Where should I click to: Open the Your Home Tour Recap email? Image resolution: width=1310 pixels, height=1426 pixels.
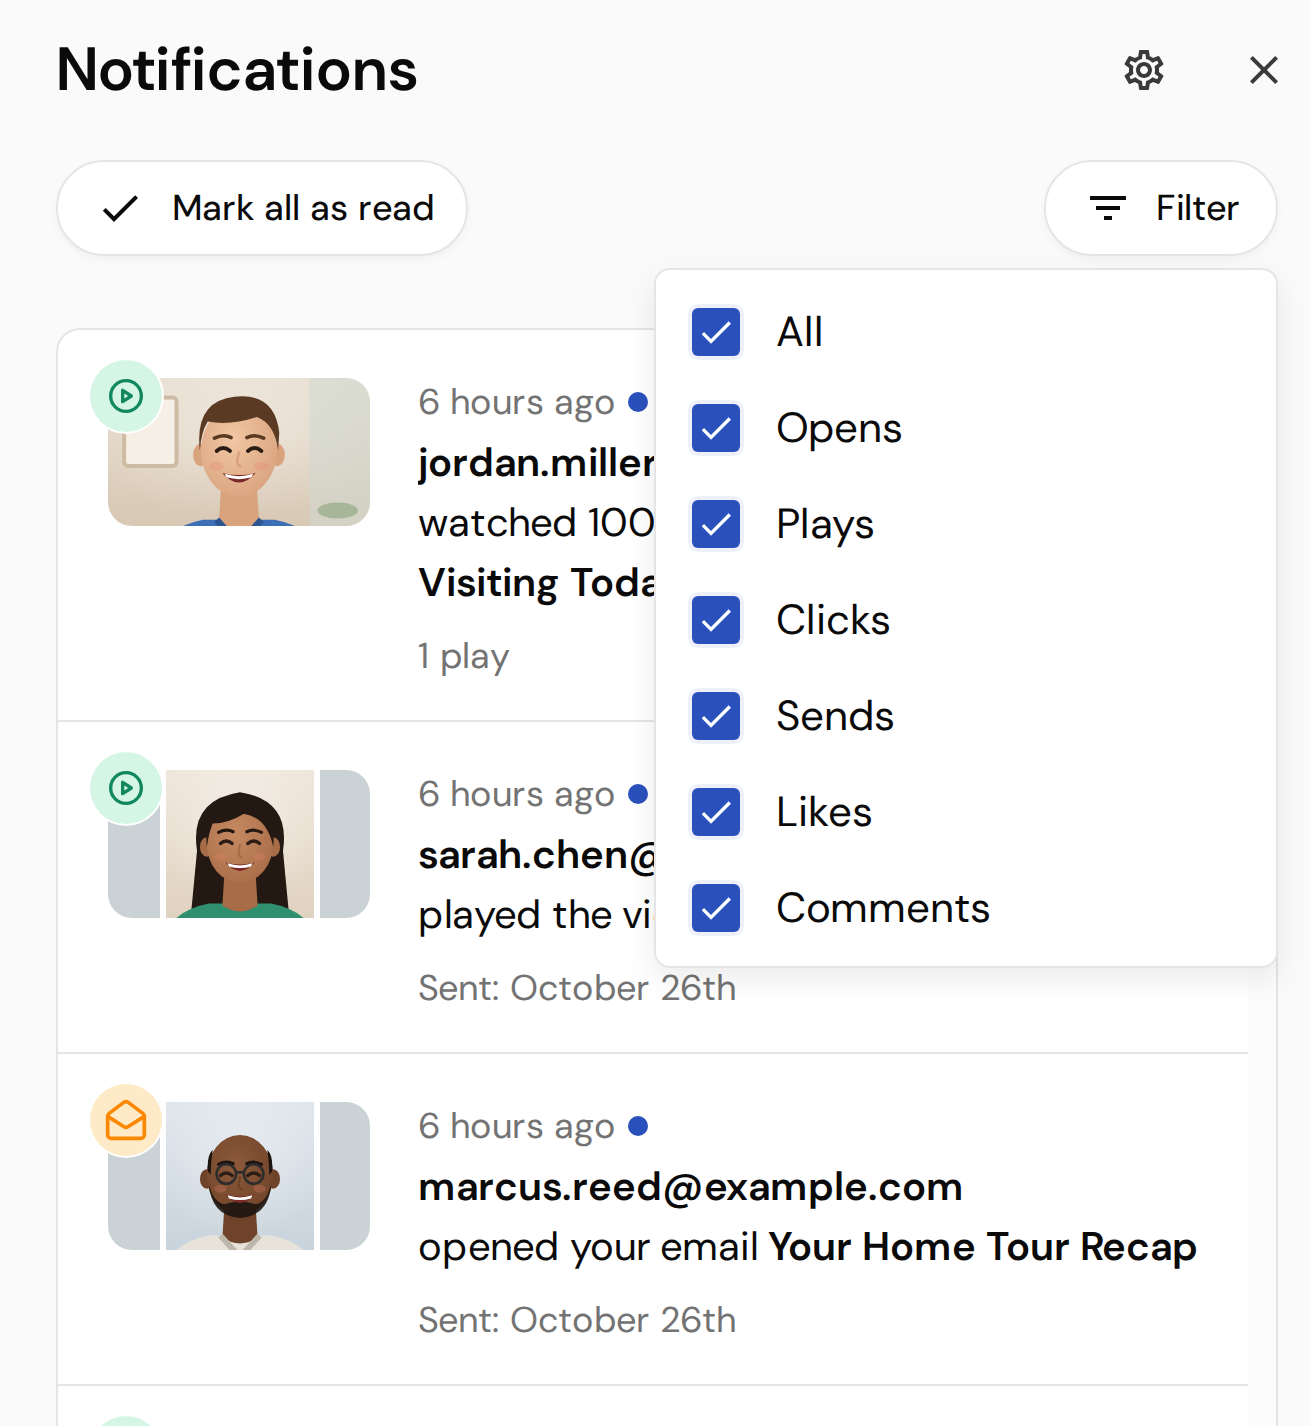tap(983, 1247)
